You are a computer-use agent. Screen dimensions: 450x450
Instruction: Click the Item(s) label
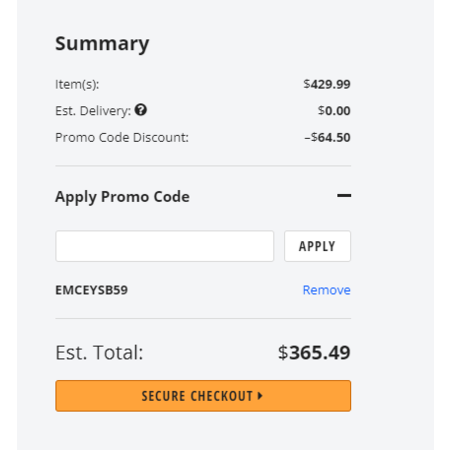(x=77, y=84)
